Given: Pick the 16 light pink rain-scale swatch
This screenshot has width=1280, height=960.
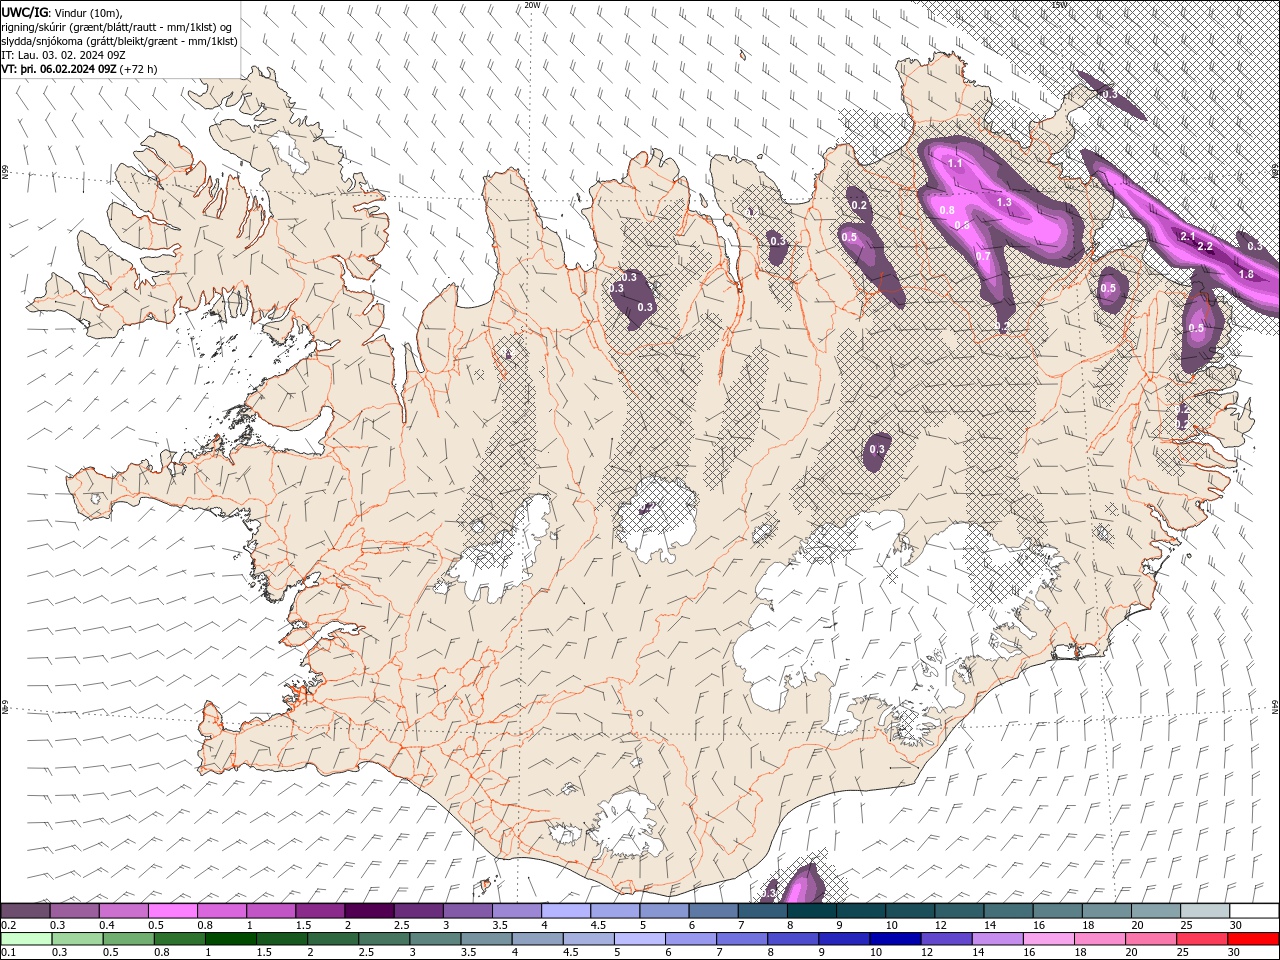Looking at the screenshot, I should click(x=1049, y=939).
